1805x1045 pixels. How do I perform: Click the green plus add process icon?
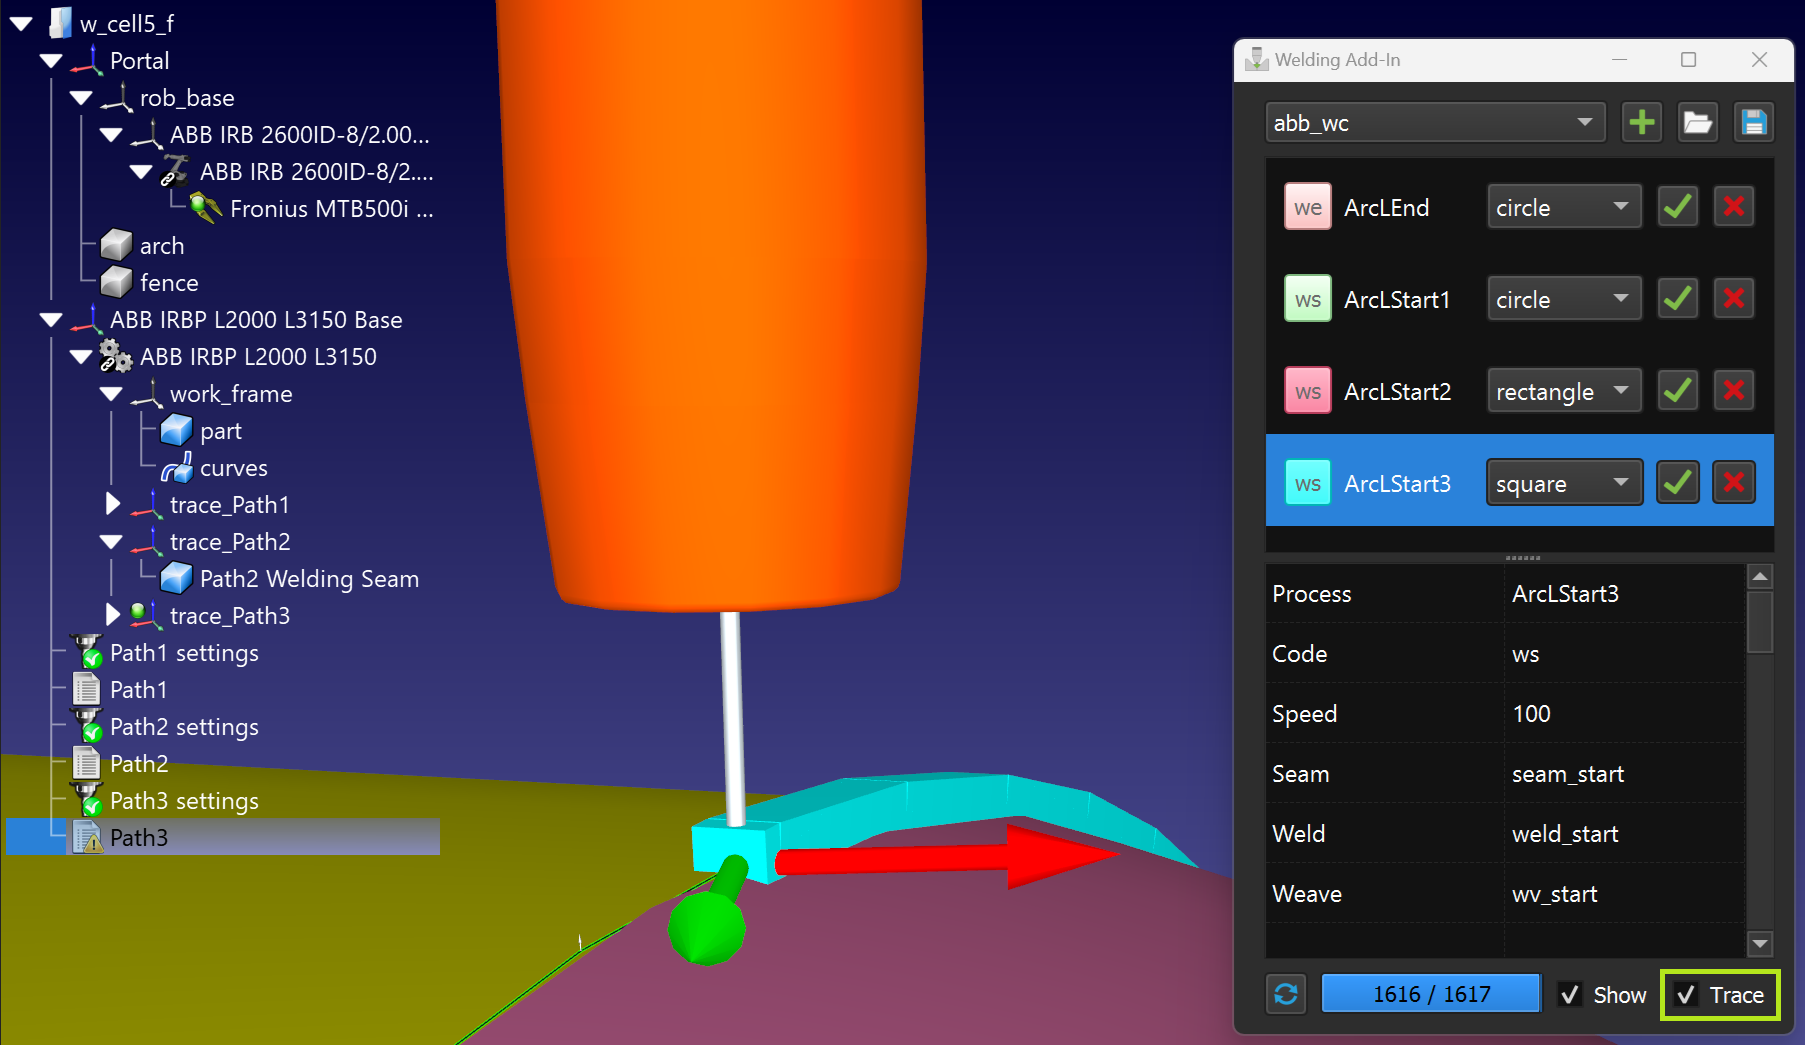click(1641, 123)
